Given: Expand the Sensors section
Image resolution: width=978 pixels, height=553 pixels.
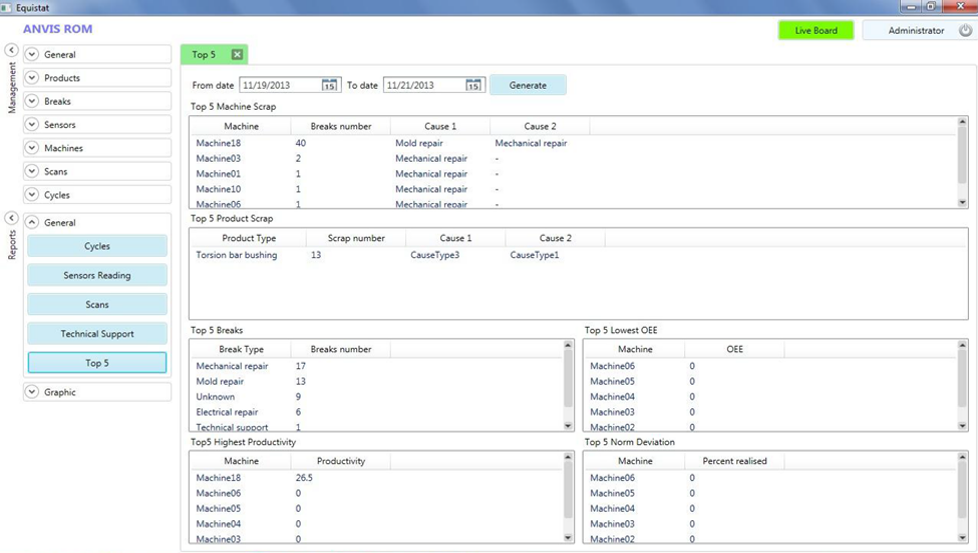Looking at the screenshot, I should pyautogui.click(x=97, y=125).
